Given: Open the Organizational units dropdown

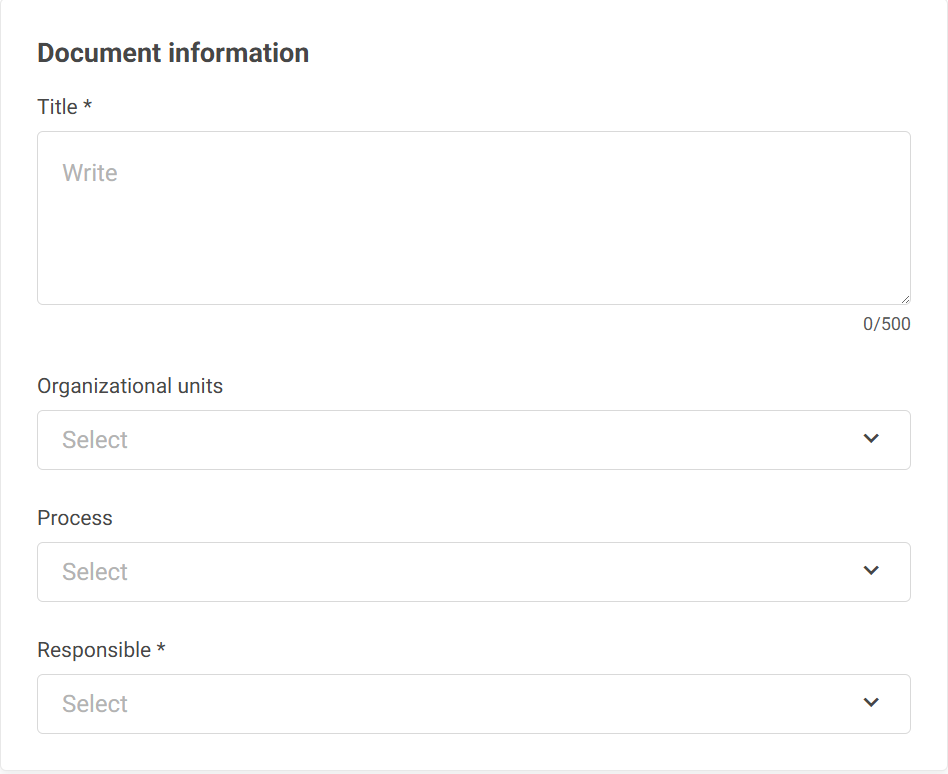Looking at the screenshot, I should click(474, 440).
